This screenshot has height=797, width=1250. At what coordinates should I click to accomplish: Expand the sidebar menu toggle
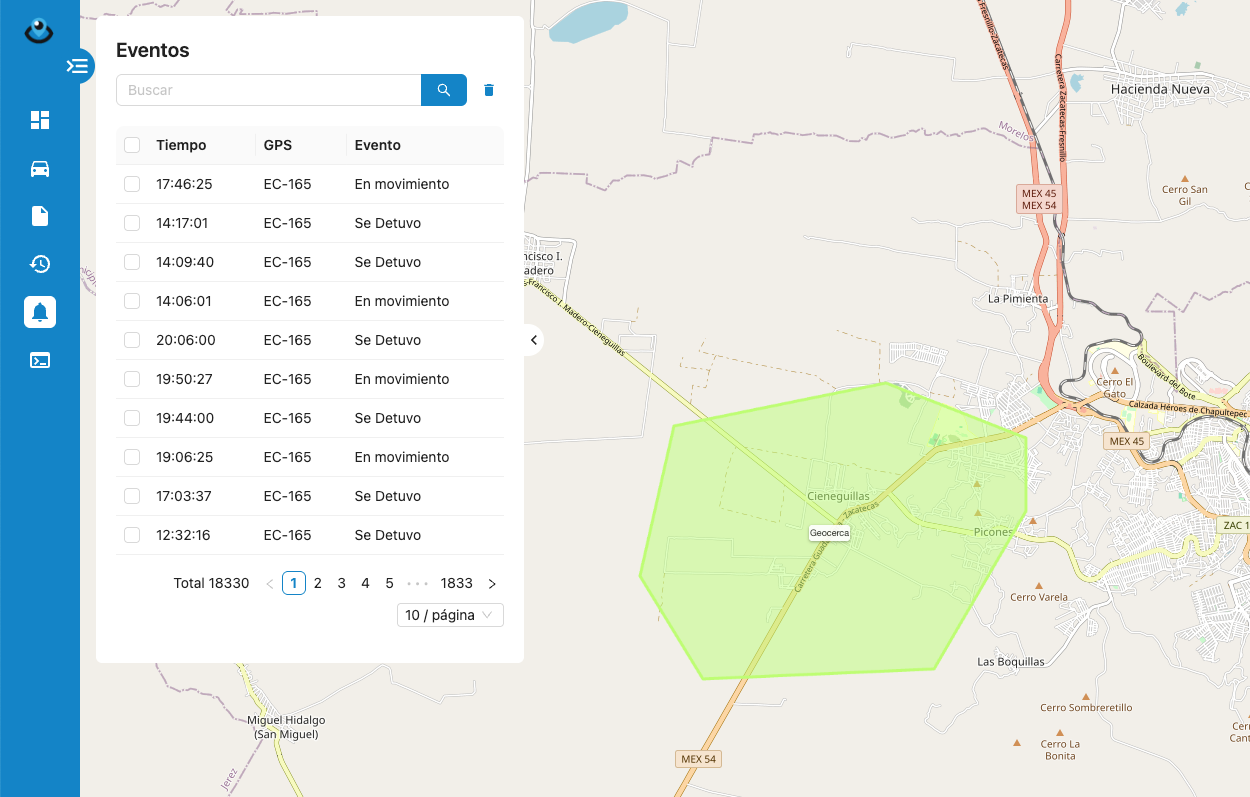coord(78,66)
